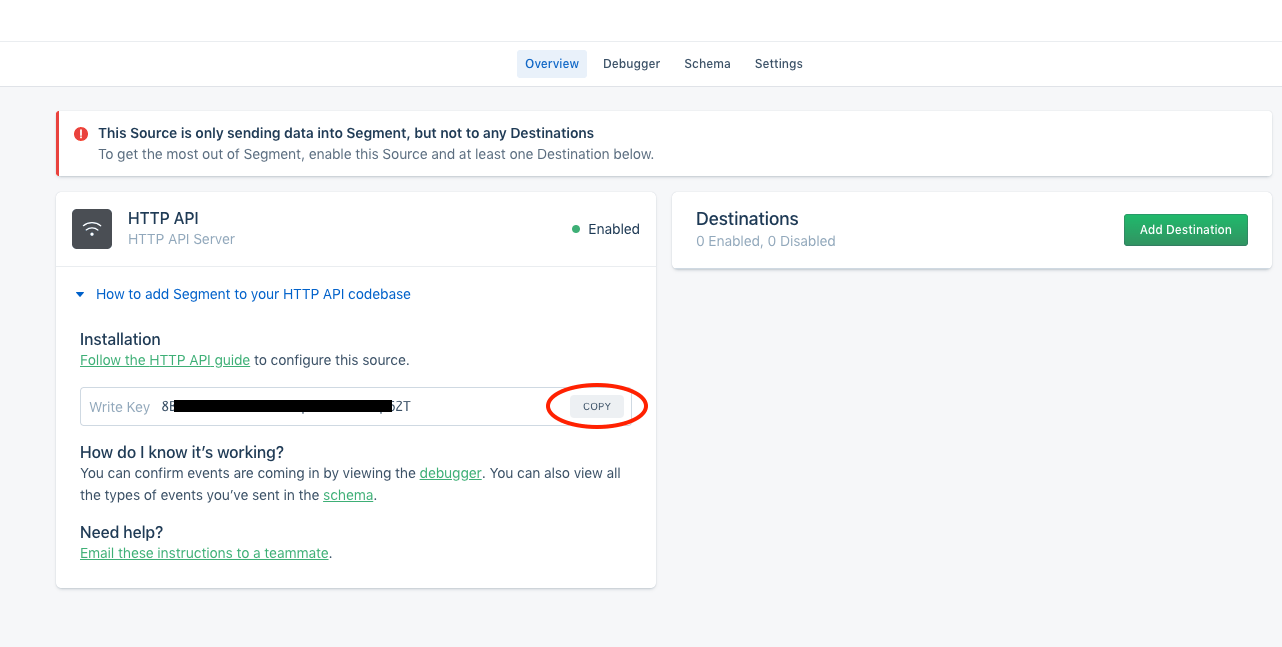Go to the Schema tab

707,64
